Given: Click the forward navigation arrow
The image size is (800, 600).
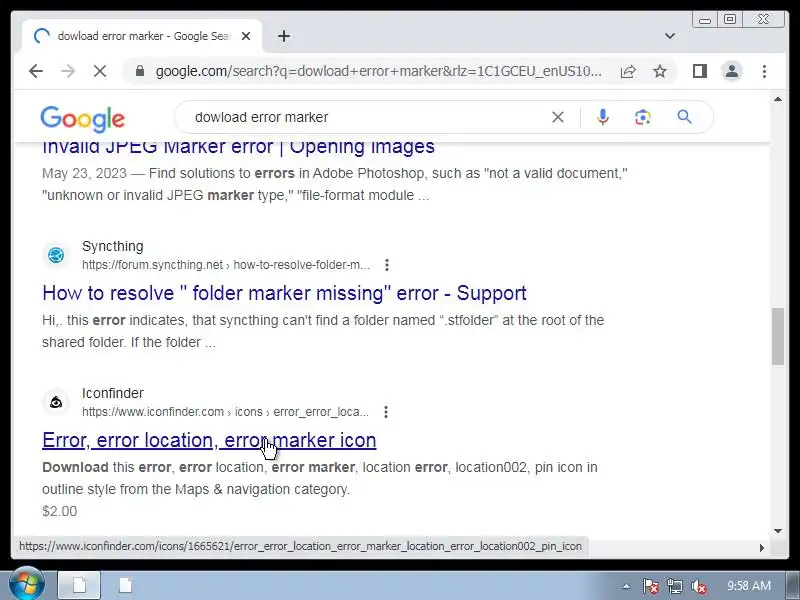Looking at the screenshot, I should 68,71.
